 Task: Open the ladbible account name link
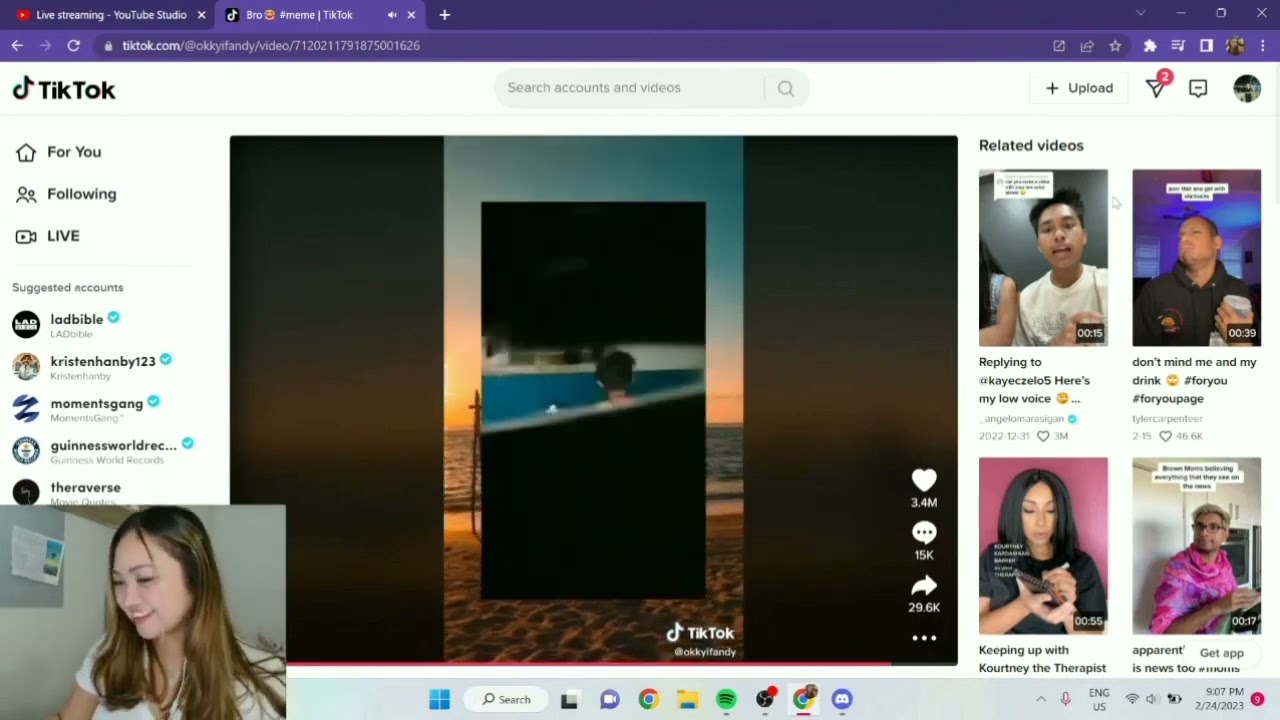[77, 319]
